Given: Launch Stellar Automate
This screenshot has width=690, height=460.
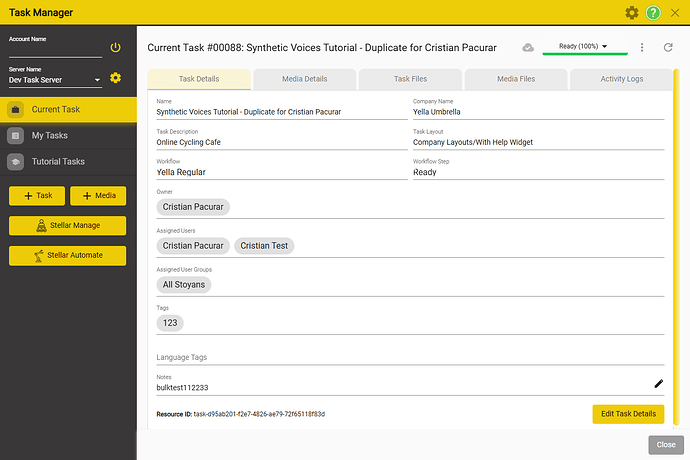Looking at the screenshot, I should pos(67,255).
